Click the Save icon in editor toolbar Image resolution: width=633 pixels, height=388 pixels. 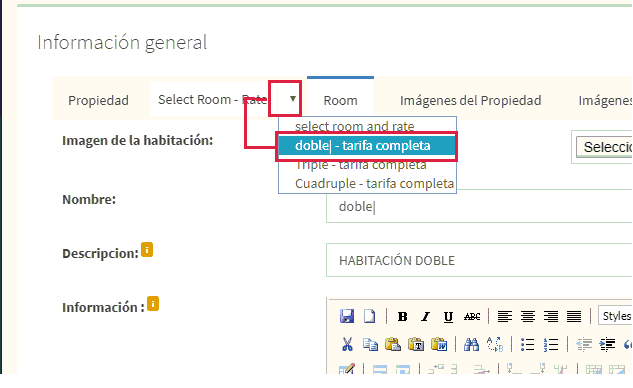tap(347, 316)
